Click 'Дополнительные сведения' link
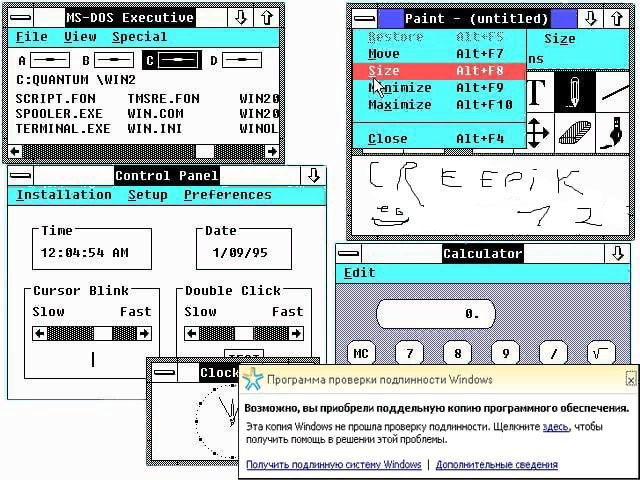The image size is (640, 480). [x=496, y=464]
